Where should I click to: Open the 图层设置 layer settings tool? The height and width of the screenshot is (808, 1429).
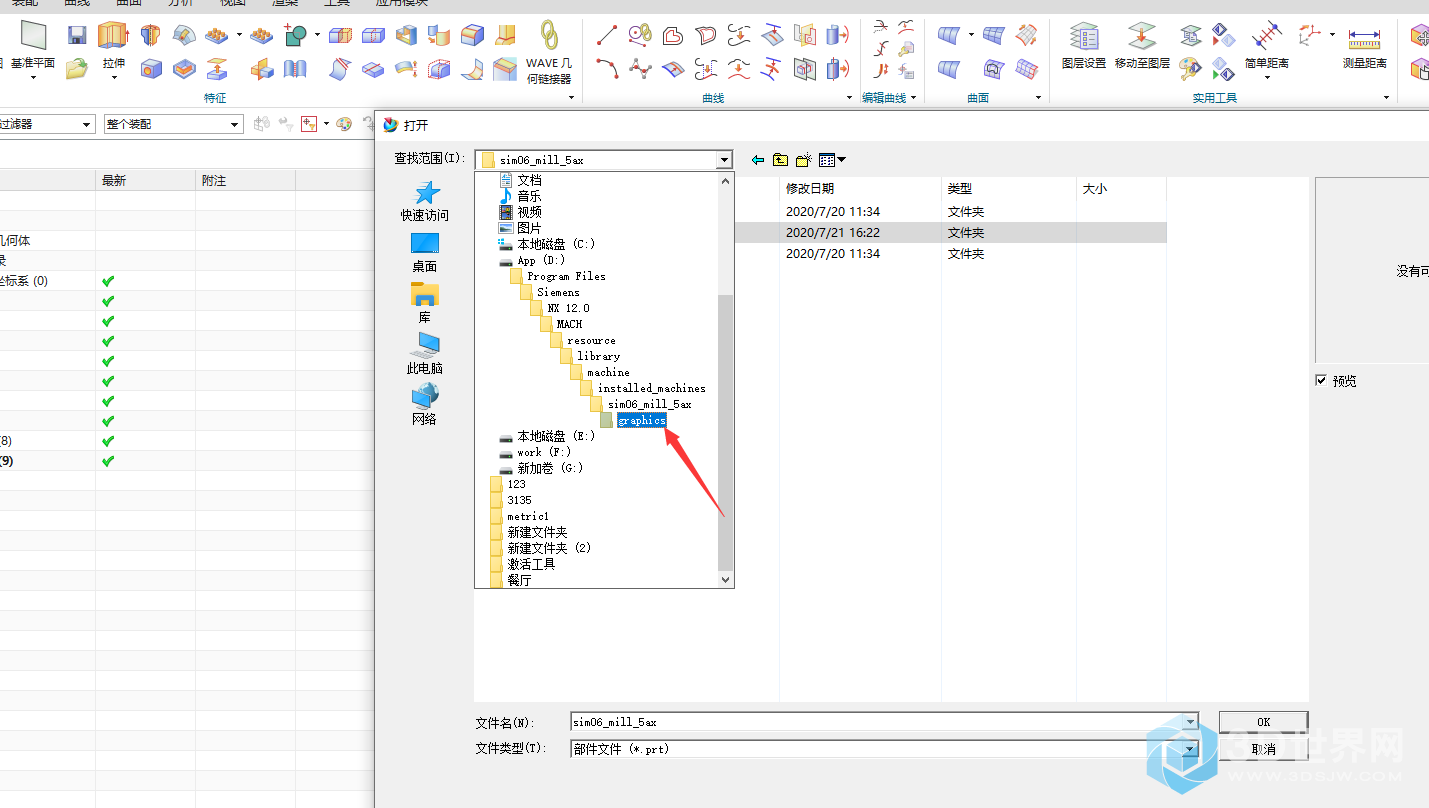tap(1083, 38)
